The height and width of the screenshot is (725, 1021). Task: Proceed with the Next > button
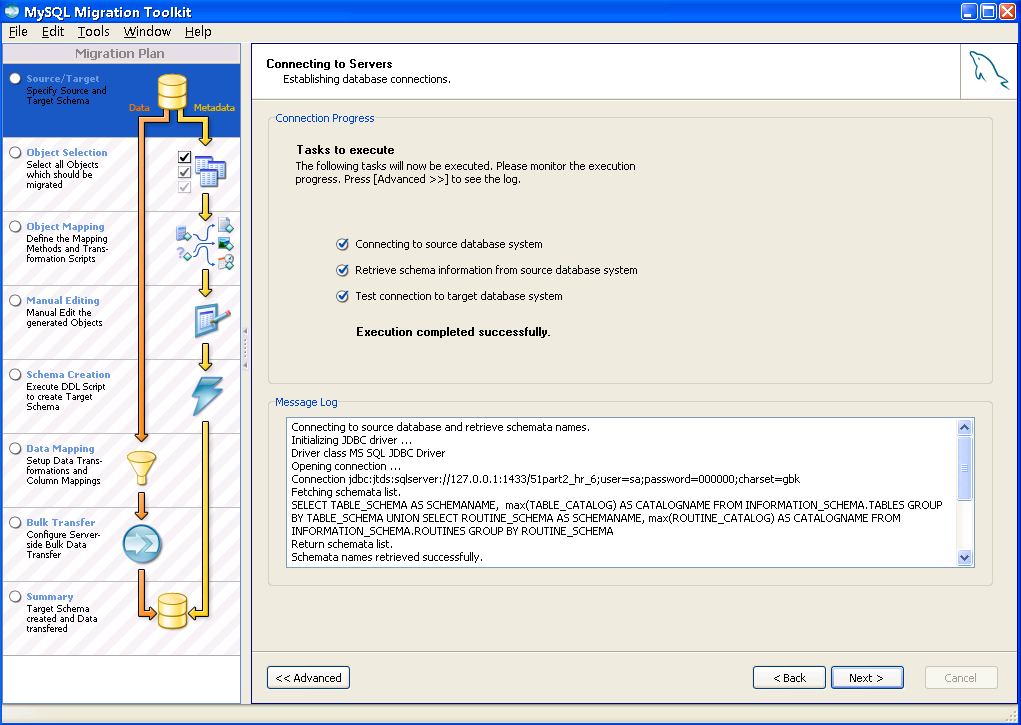(x=867, y=677)
